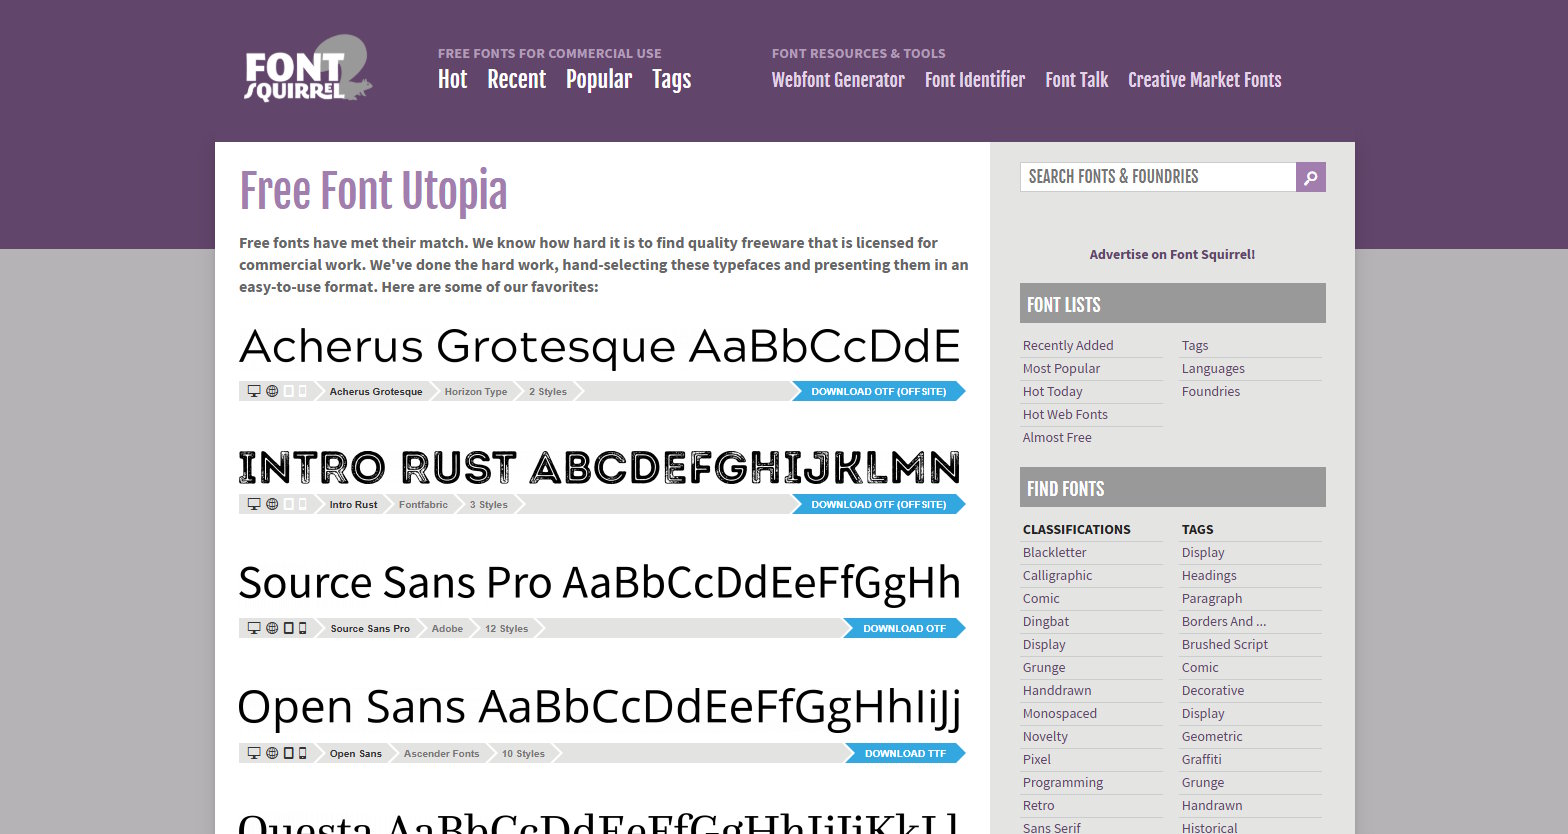Select the Graffiti tag
This screenshot has width=1568, height=834.
1201,759
